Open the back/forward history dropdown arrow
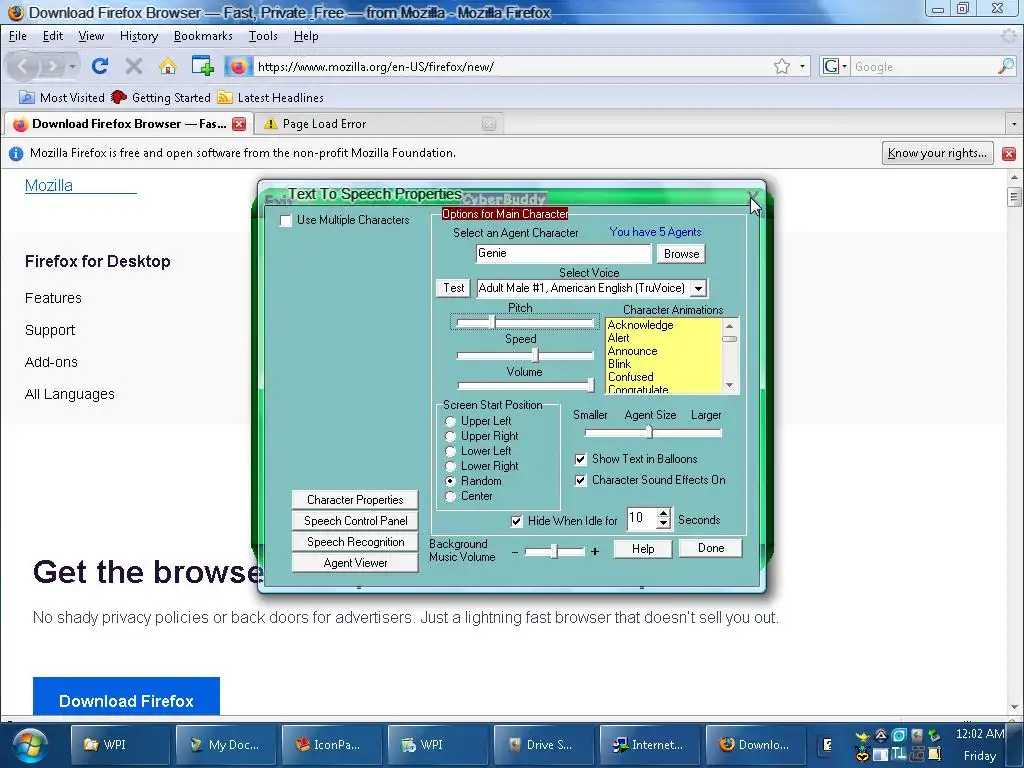The image size is (1024, 768). pos(72,66)
